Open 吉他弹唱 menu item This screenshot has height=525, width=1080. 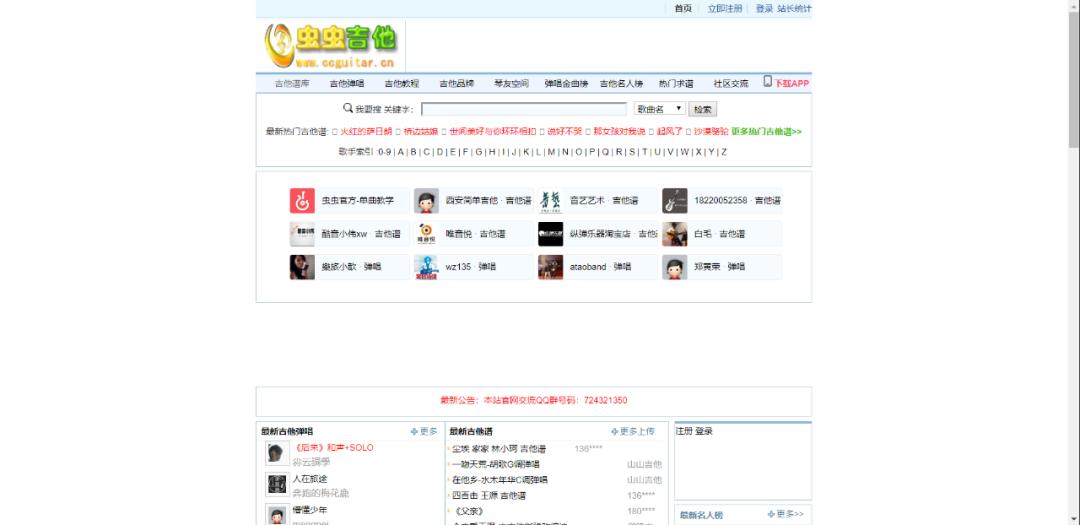pos(346,83)
